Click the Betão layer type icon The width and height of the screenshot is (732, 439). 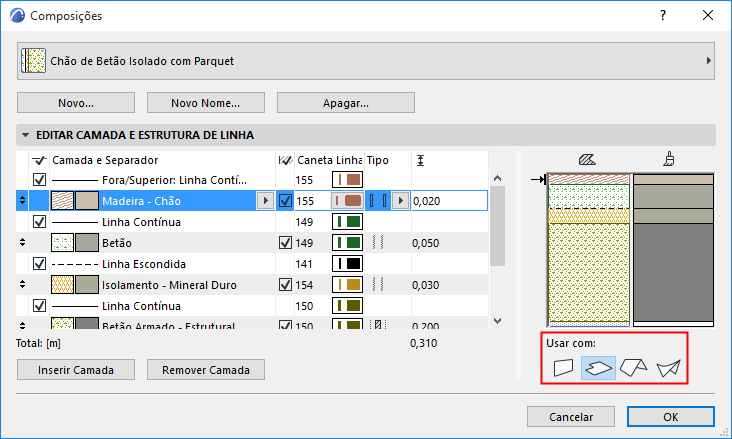point(378,242)
